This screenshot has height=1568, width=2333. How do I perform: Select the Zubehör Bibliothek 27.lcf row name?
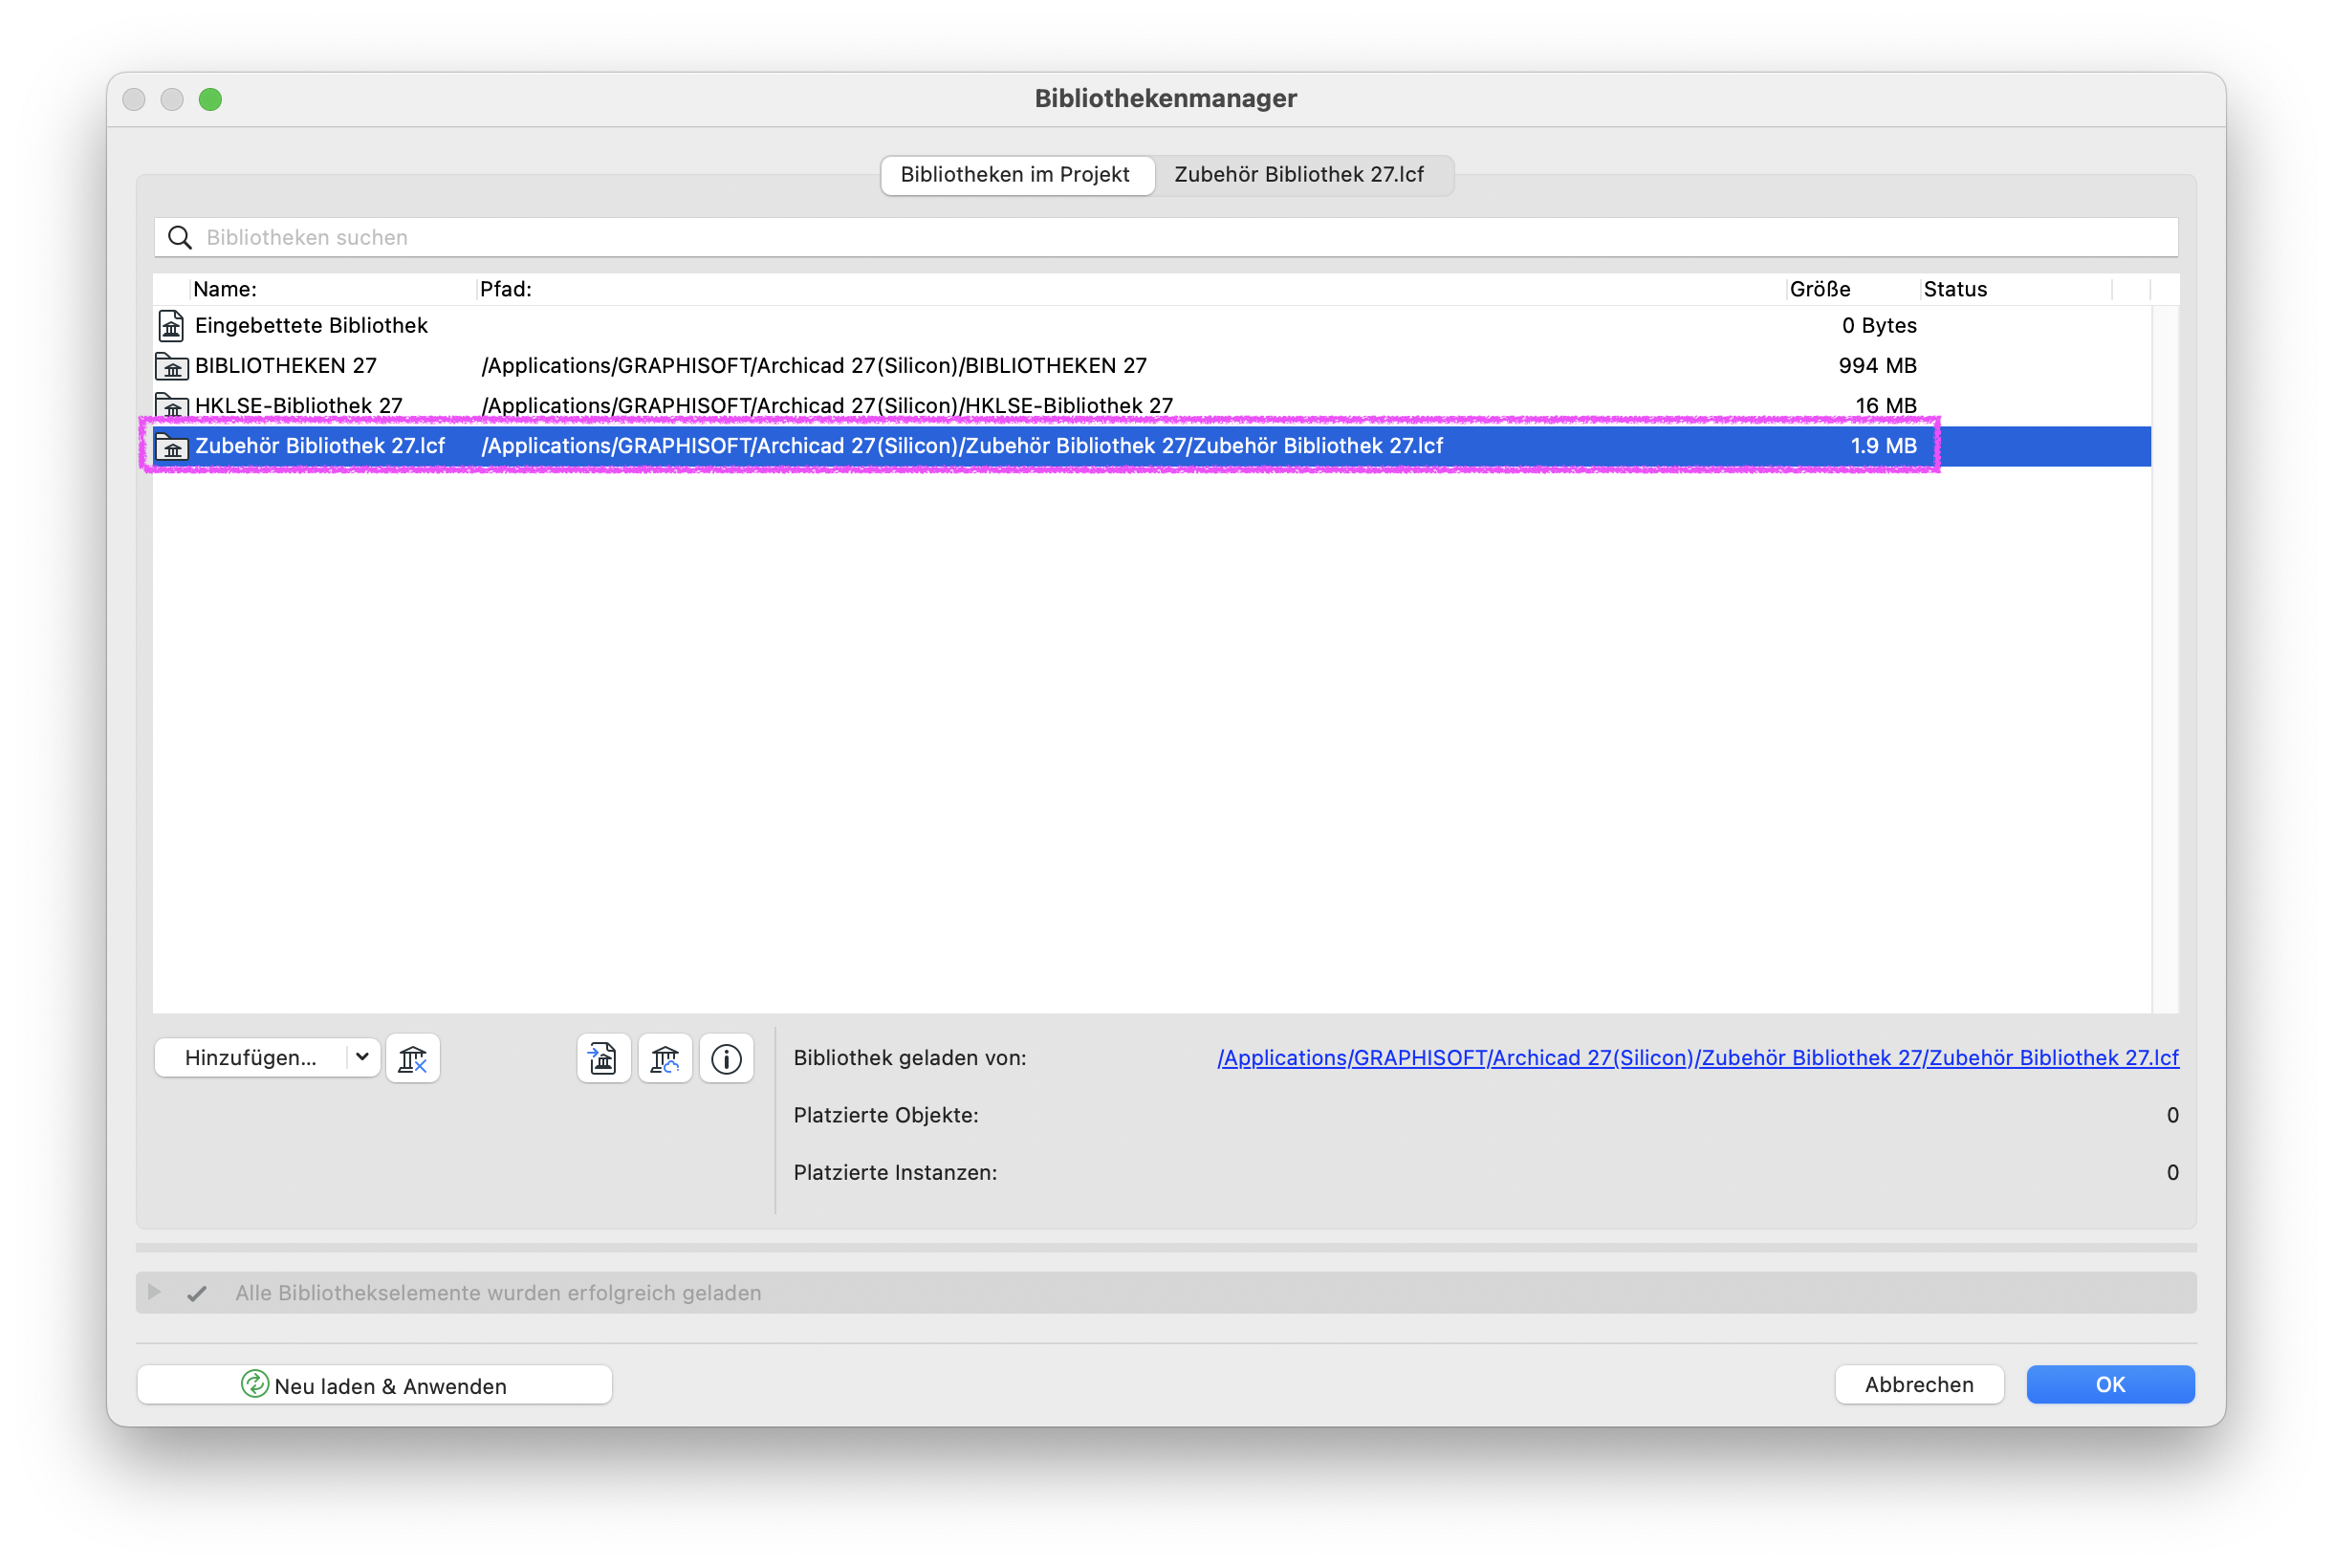pyautogui.click(x=320, y=446)
